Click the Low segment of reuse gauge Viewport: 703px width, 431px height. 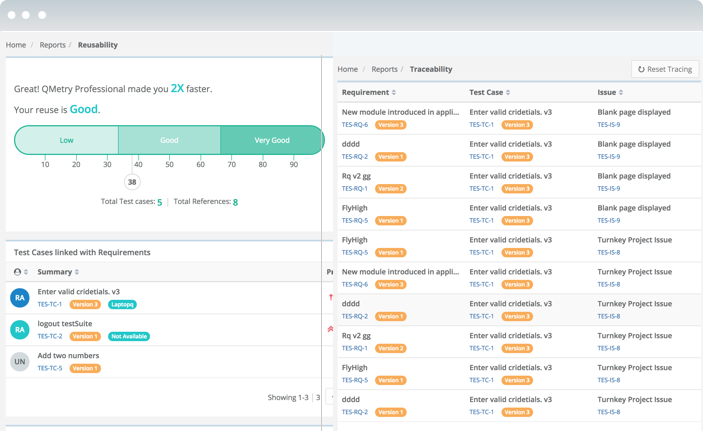[x=66, y=140]
